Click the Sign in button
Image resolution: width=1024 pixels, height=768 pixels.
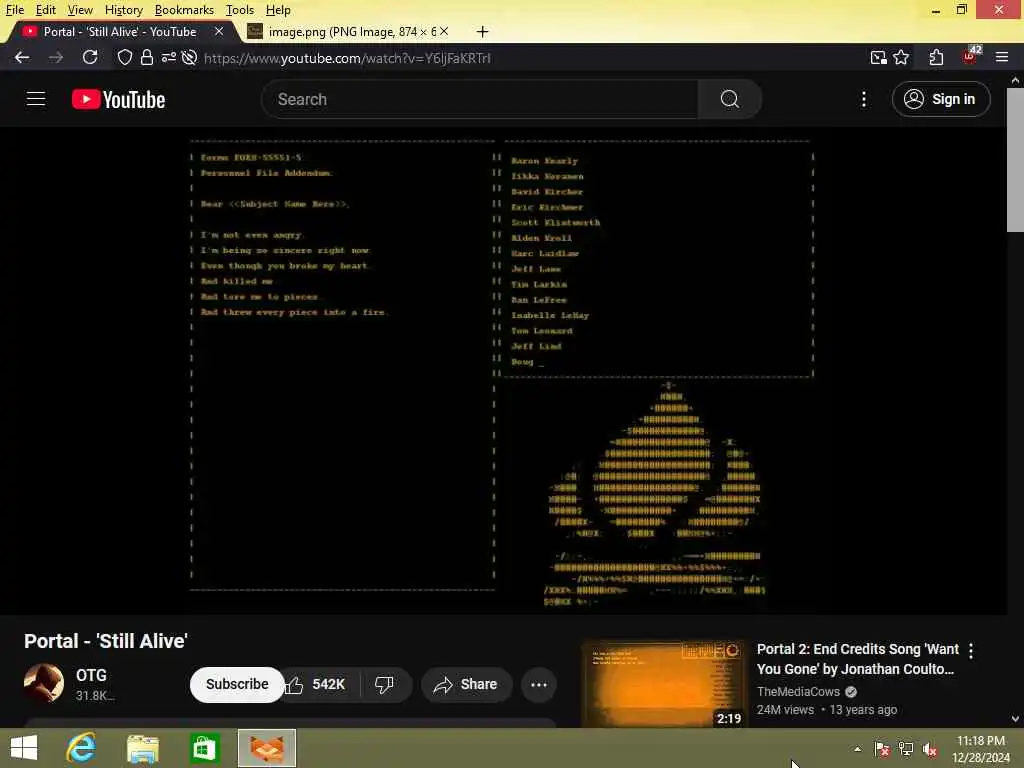coord(941,99)
